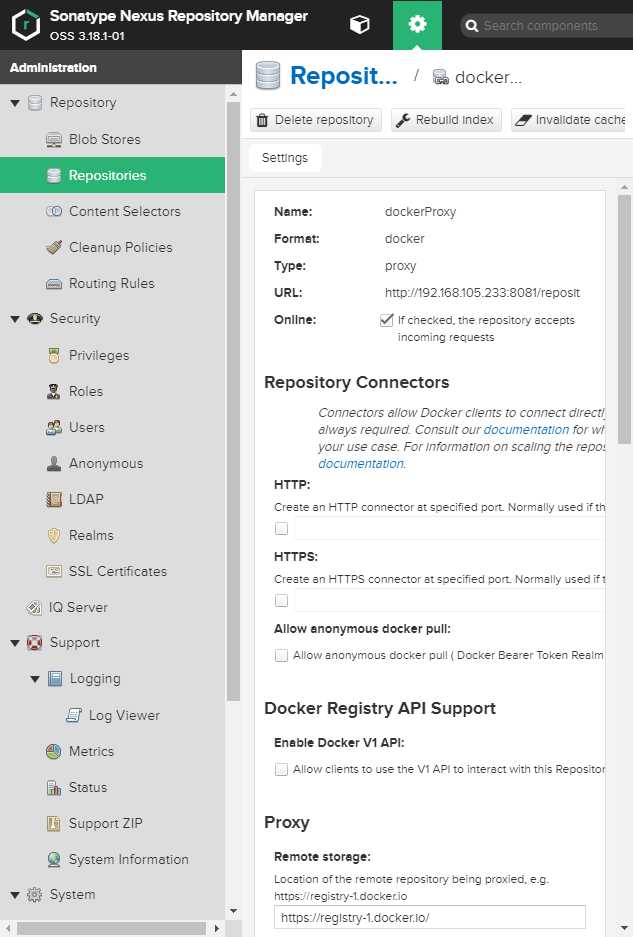
Task: Click the HTTPS port input field
Action: point(448,600)
